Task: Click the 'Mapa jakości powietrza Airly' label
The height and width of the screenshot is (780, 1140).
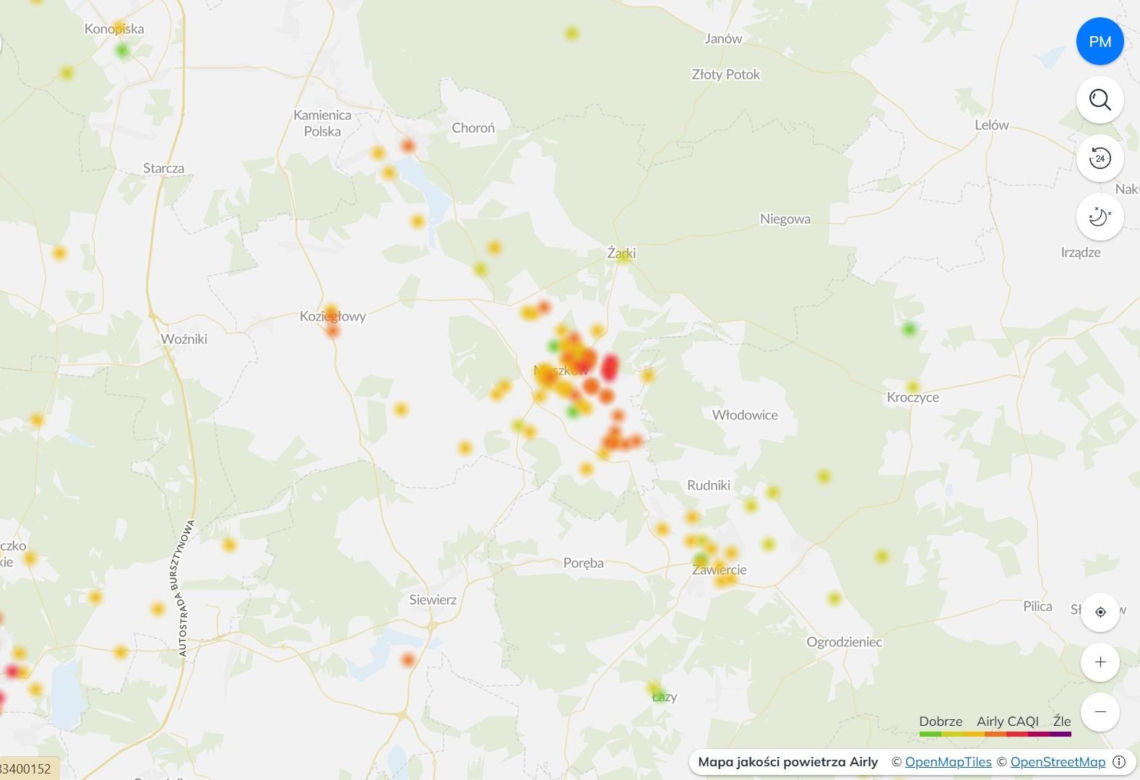Action: 787,762
